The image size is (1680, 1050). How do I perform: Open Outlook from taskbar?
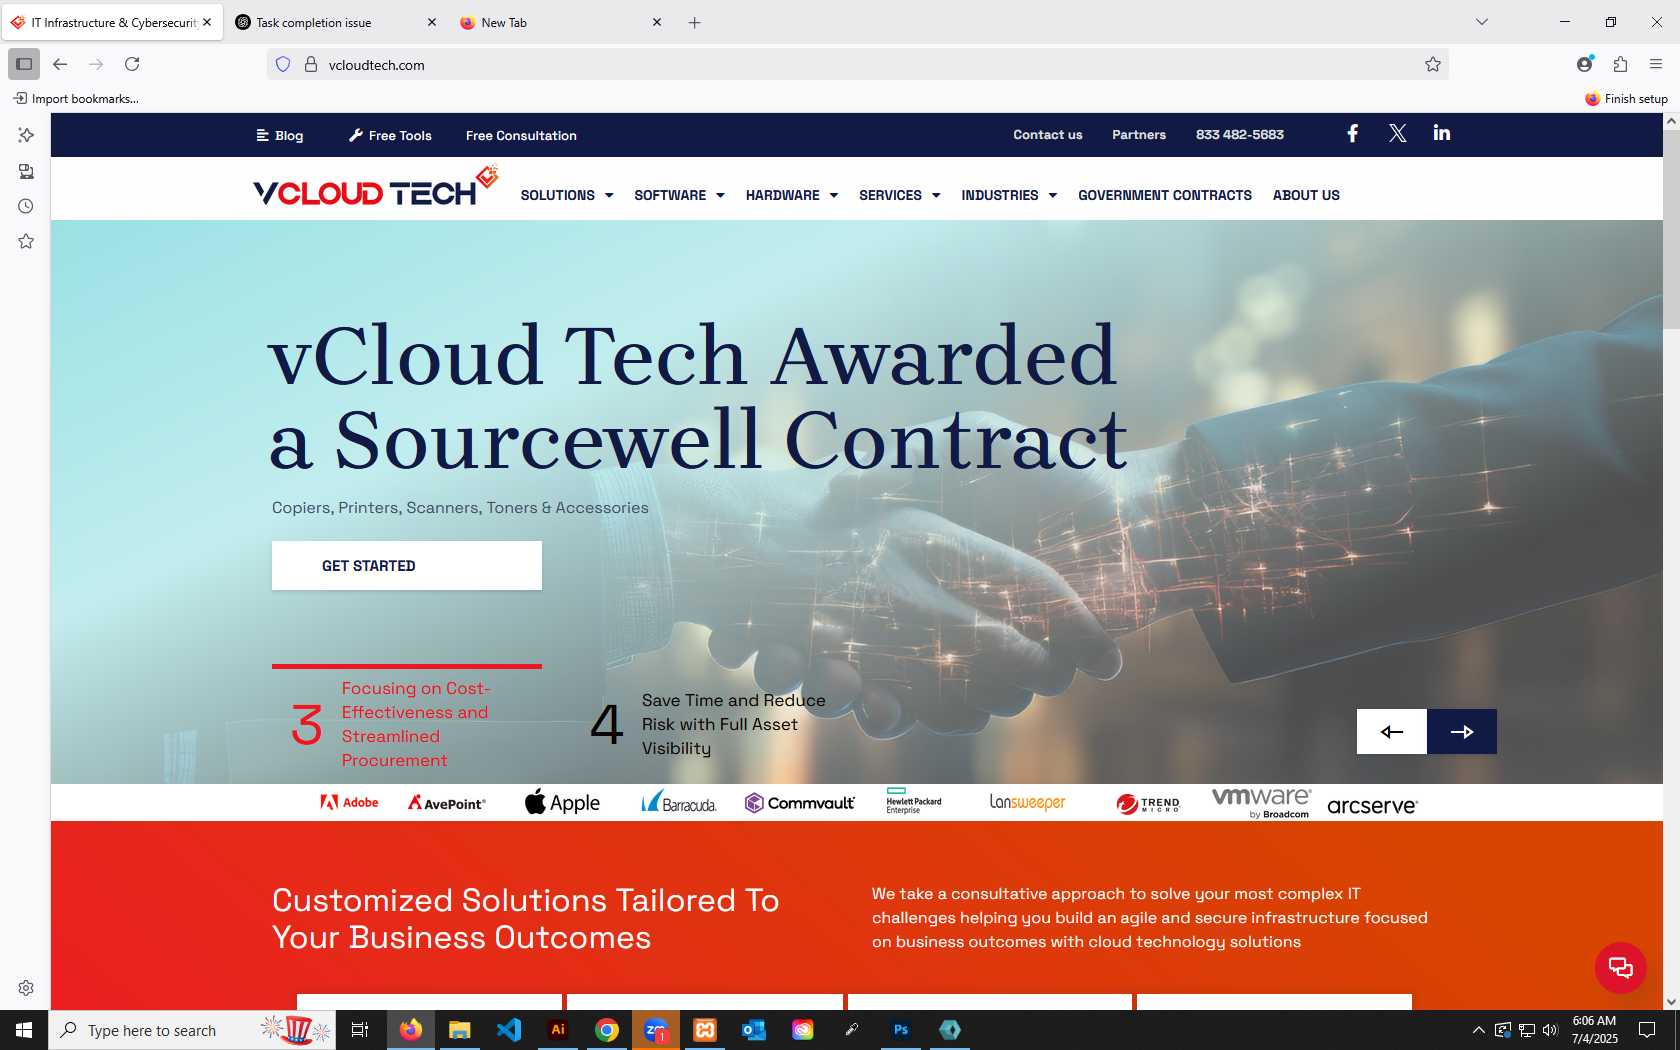point(754,1029)
